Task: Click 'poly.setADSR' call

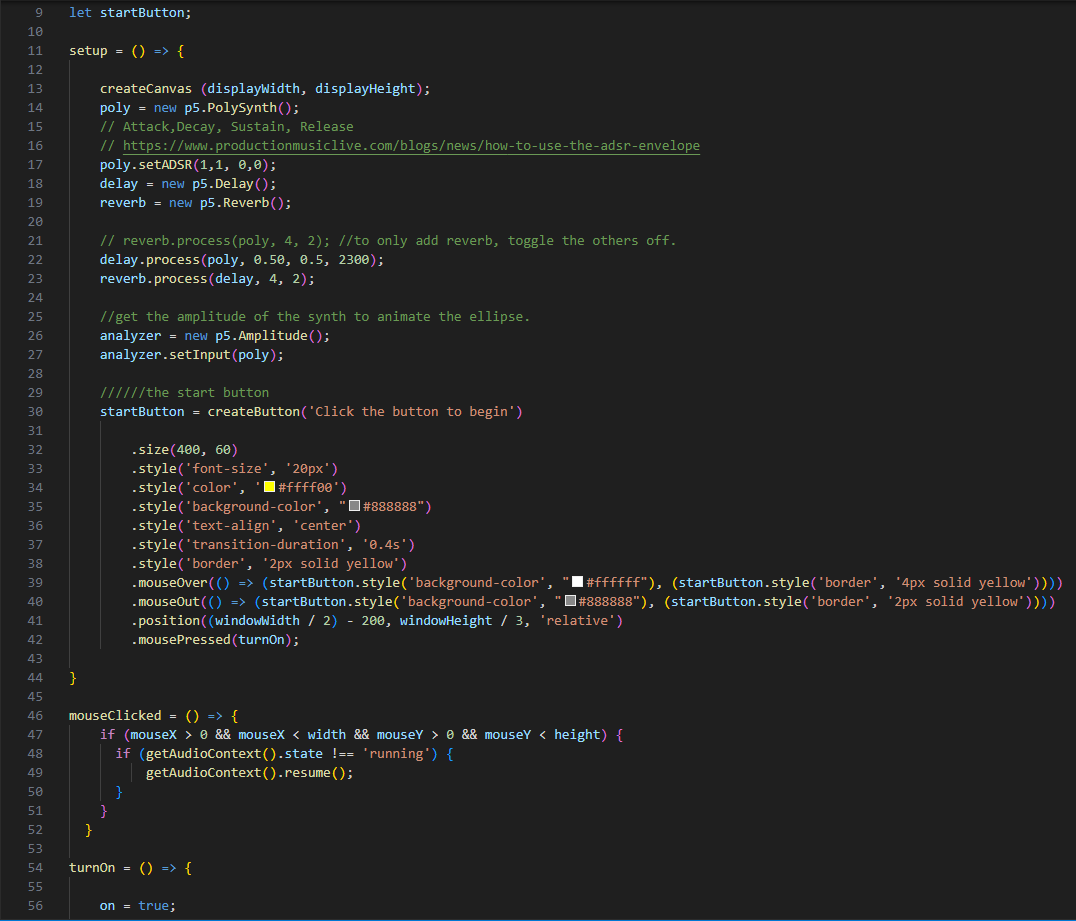Action: [x=145, y=165]
